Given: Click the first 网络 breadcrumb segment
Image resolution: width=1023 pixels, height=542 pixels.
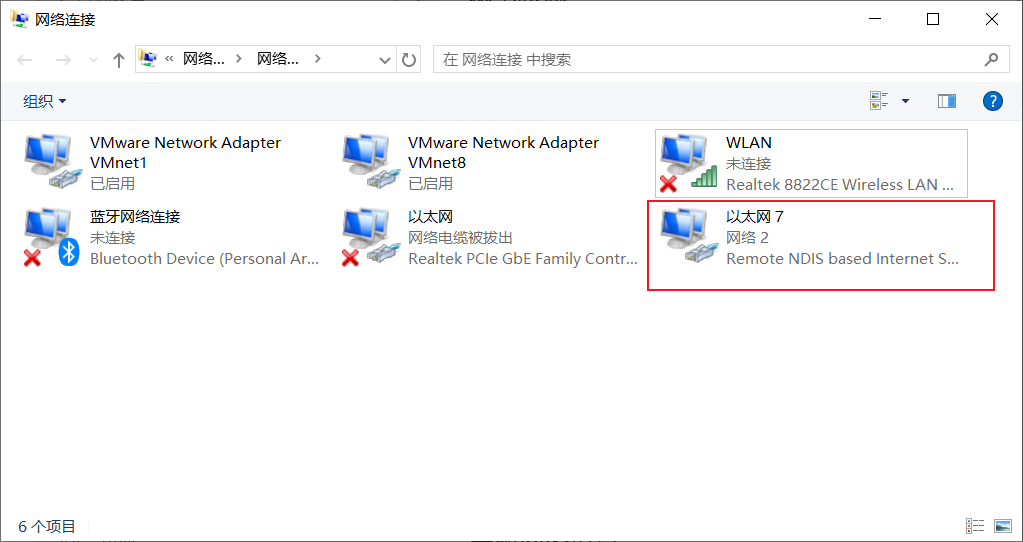Looking at the screenshot, I should point(204,59).
